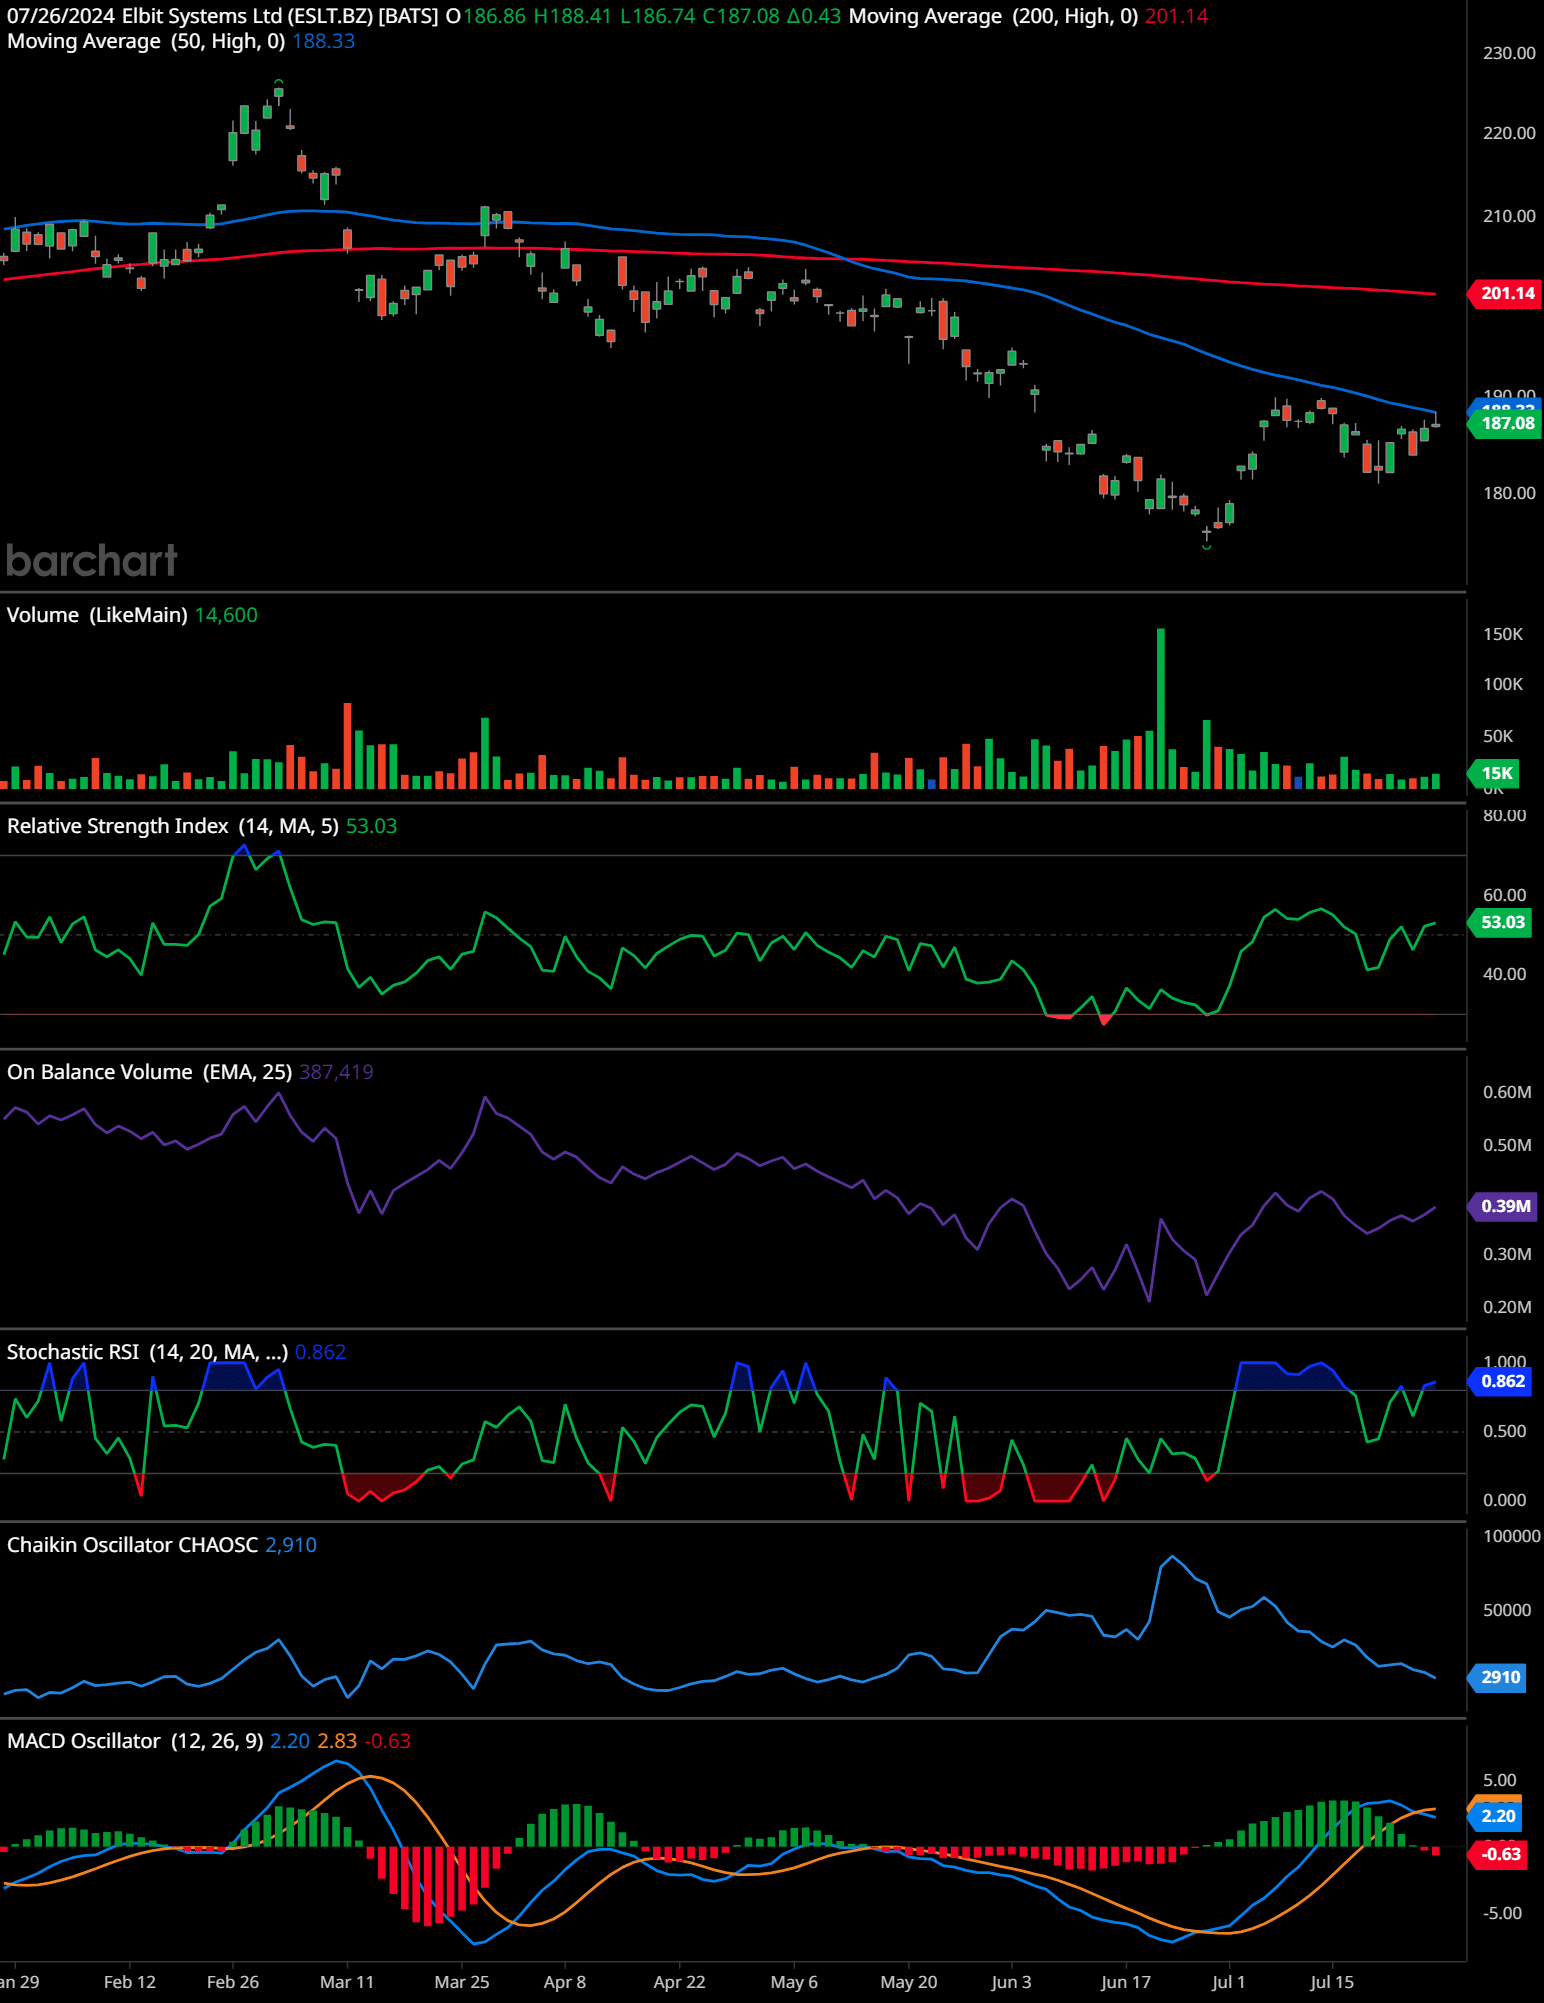The height and width of the screenshot is (2003, 1544).
Task: Click the 0.862 value beside Stochastic RSI label
Action: click(321, 1352)
